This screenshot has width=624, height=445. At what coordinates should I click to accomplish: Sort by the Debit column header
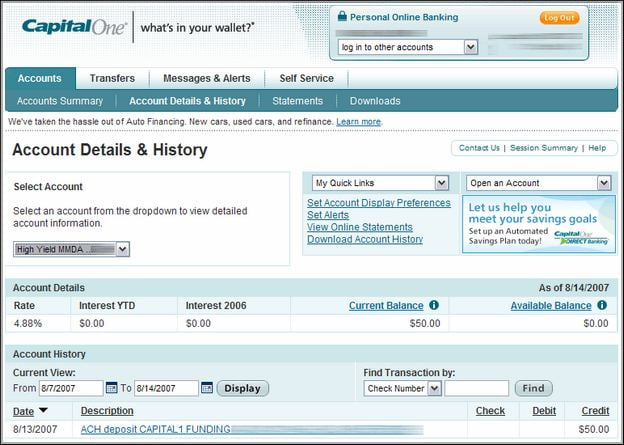(x=544, y=411)
